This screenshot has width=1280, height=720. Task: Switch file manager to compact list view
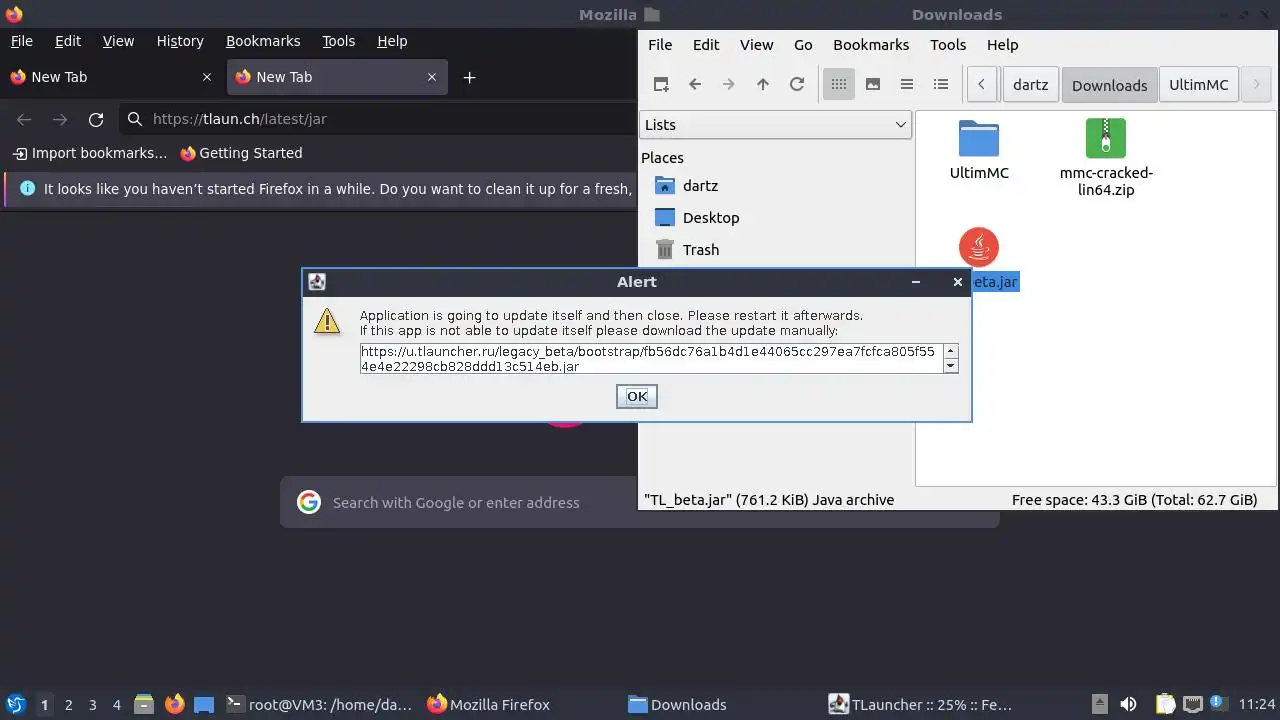[907, 85]
